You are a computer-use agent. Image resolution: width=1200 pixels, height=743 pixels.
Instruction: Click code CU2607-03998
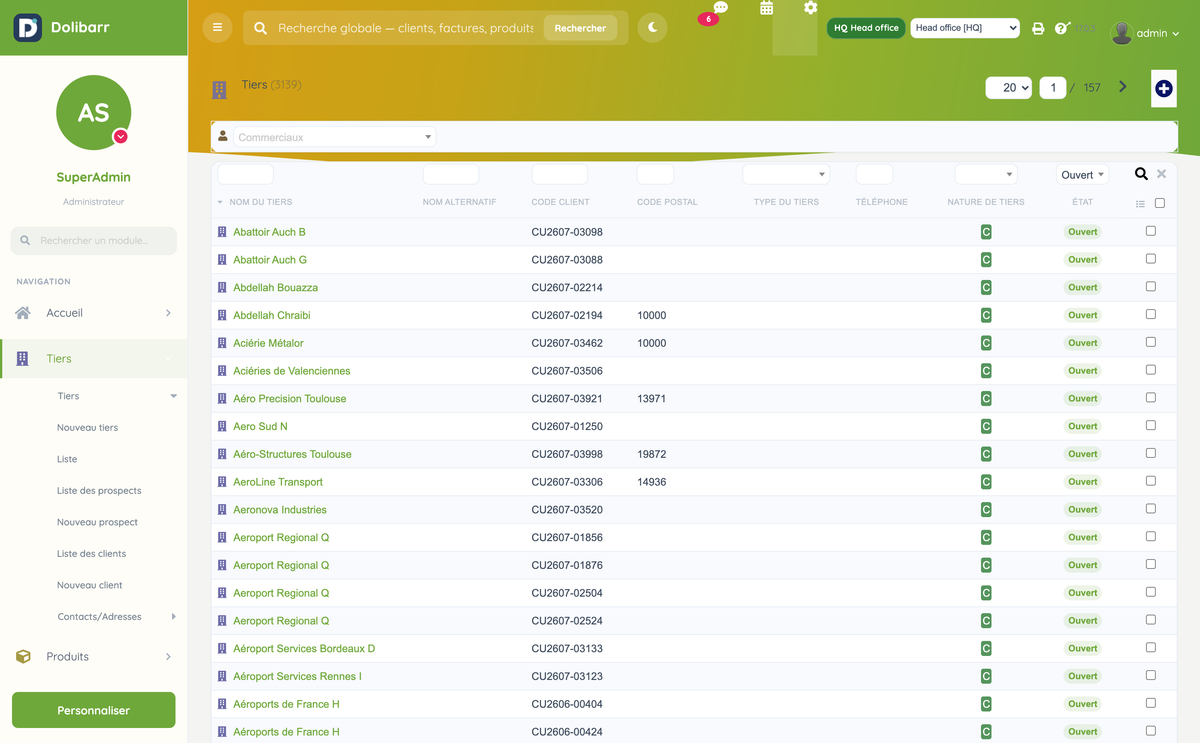[x=567, y=454]
